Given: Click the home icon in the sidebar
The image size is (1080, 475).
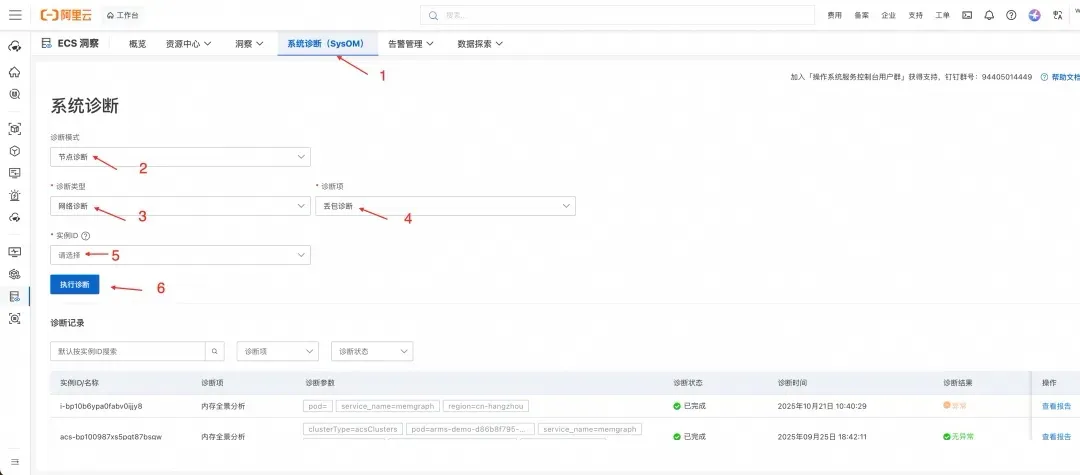Looking at the screenshot, I should pos(14,72).
